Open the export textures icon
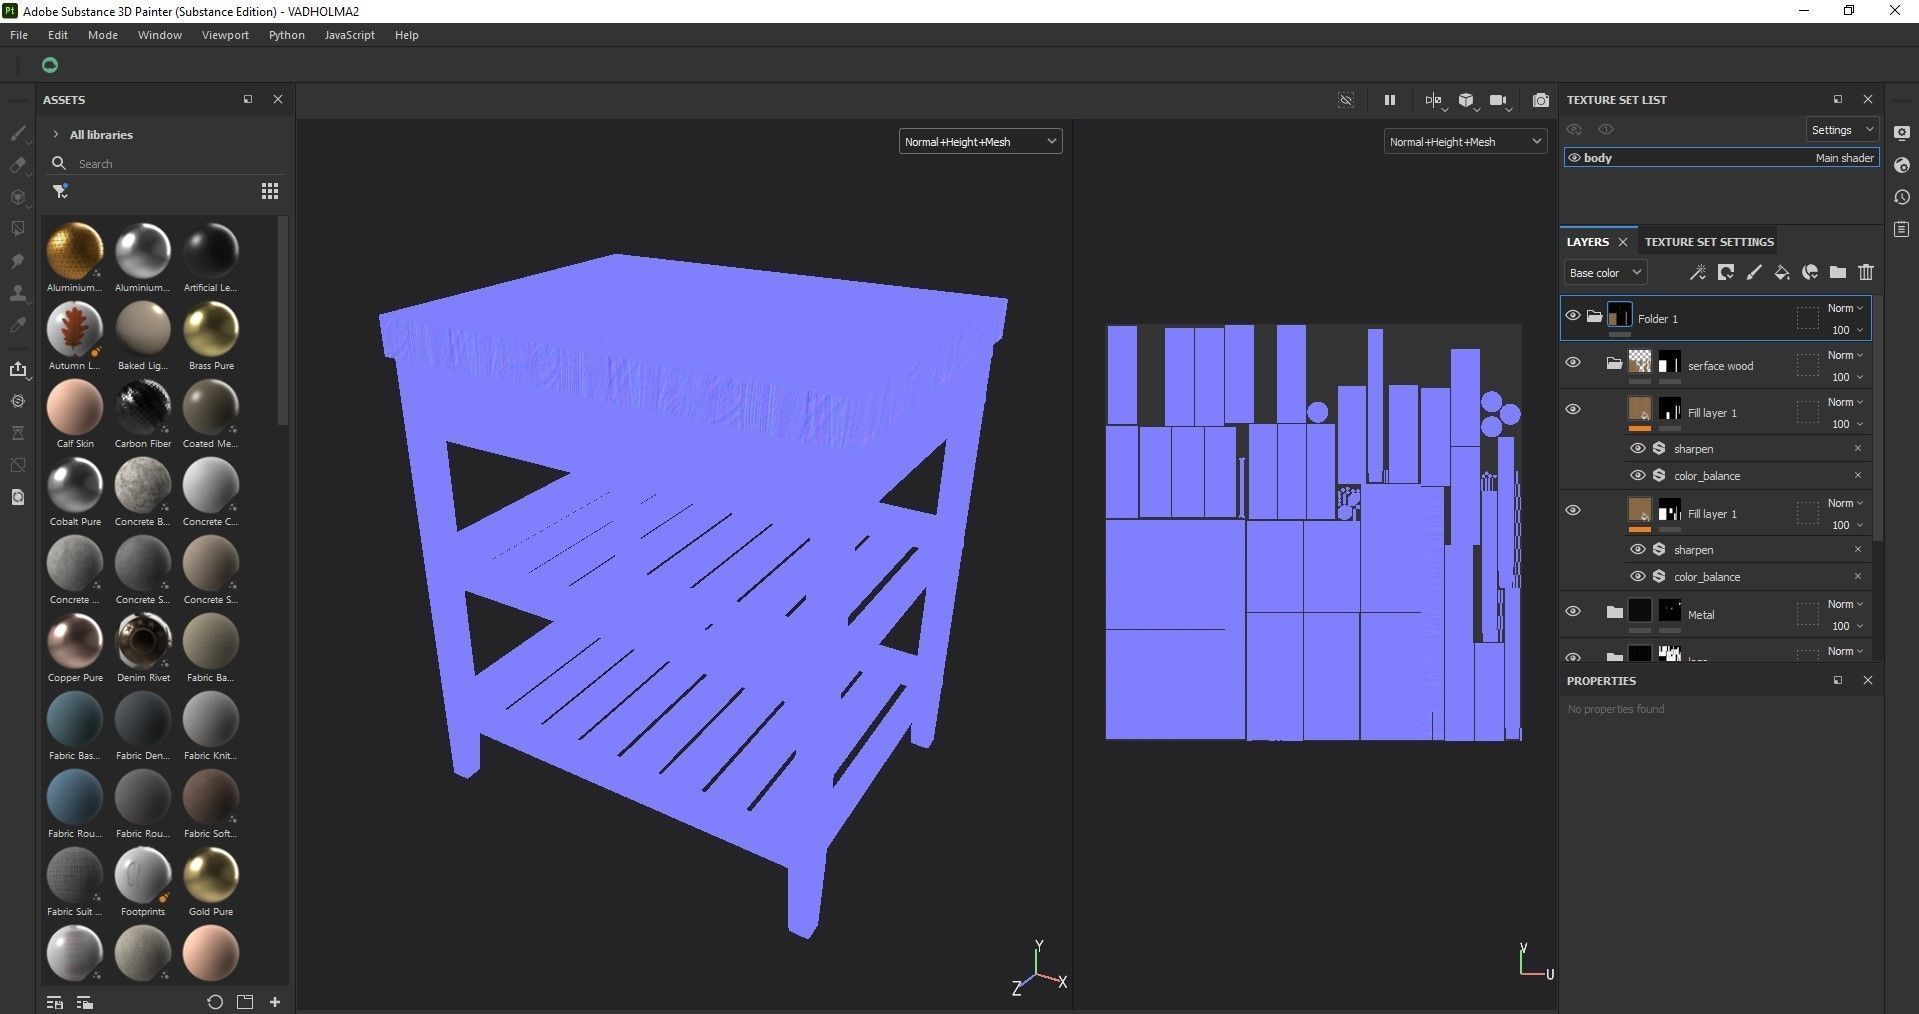The width and height of the screenshot is (1919, 1014). 18,369
